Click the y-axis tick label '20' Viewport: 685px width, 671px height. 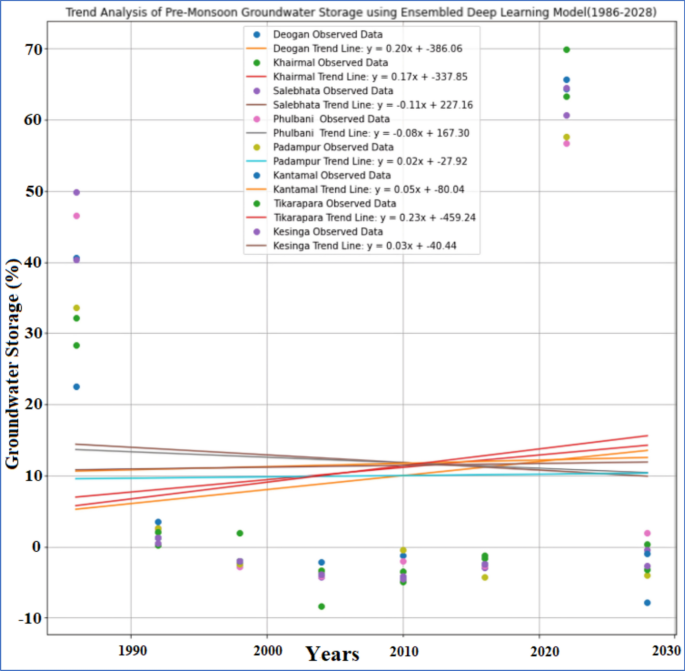point(33,405)
